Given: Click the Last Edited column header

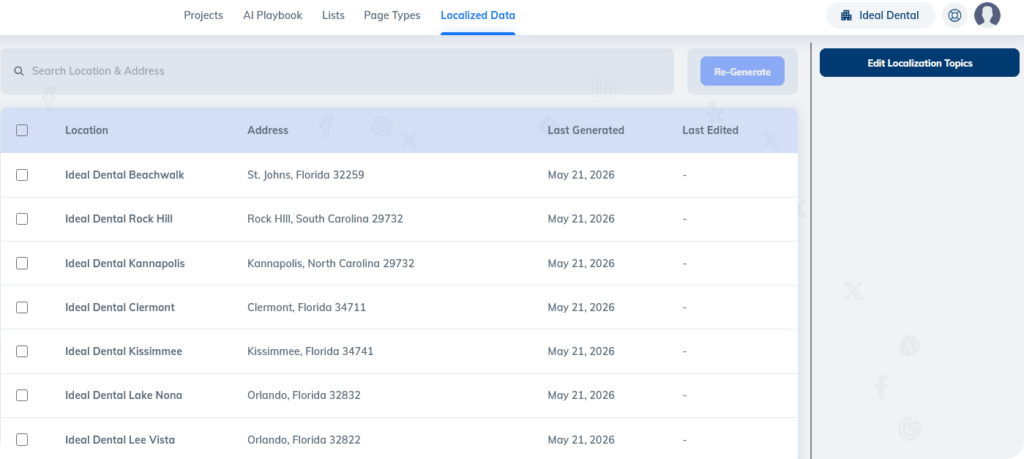Looking at the screenshot, I should tap(711, 130).
